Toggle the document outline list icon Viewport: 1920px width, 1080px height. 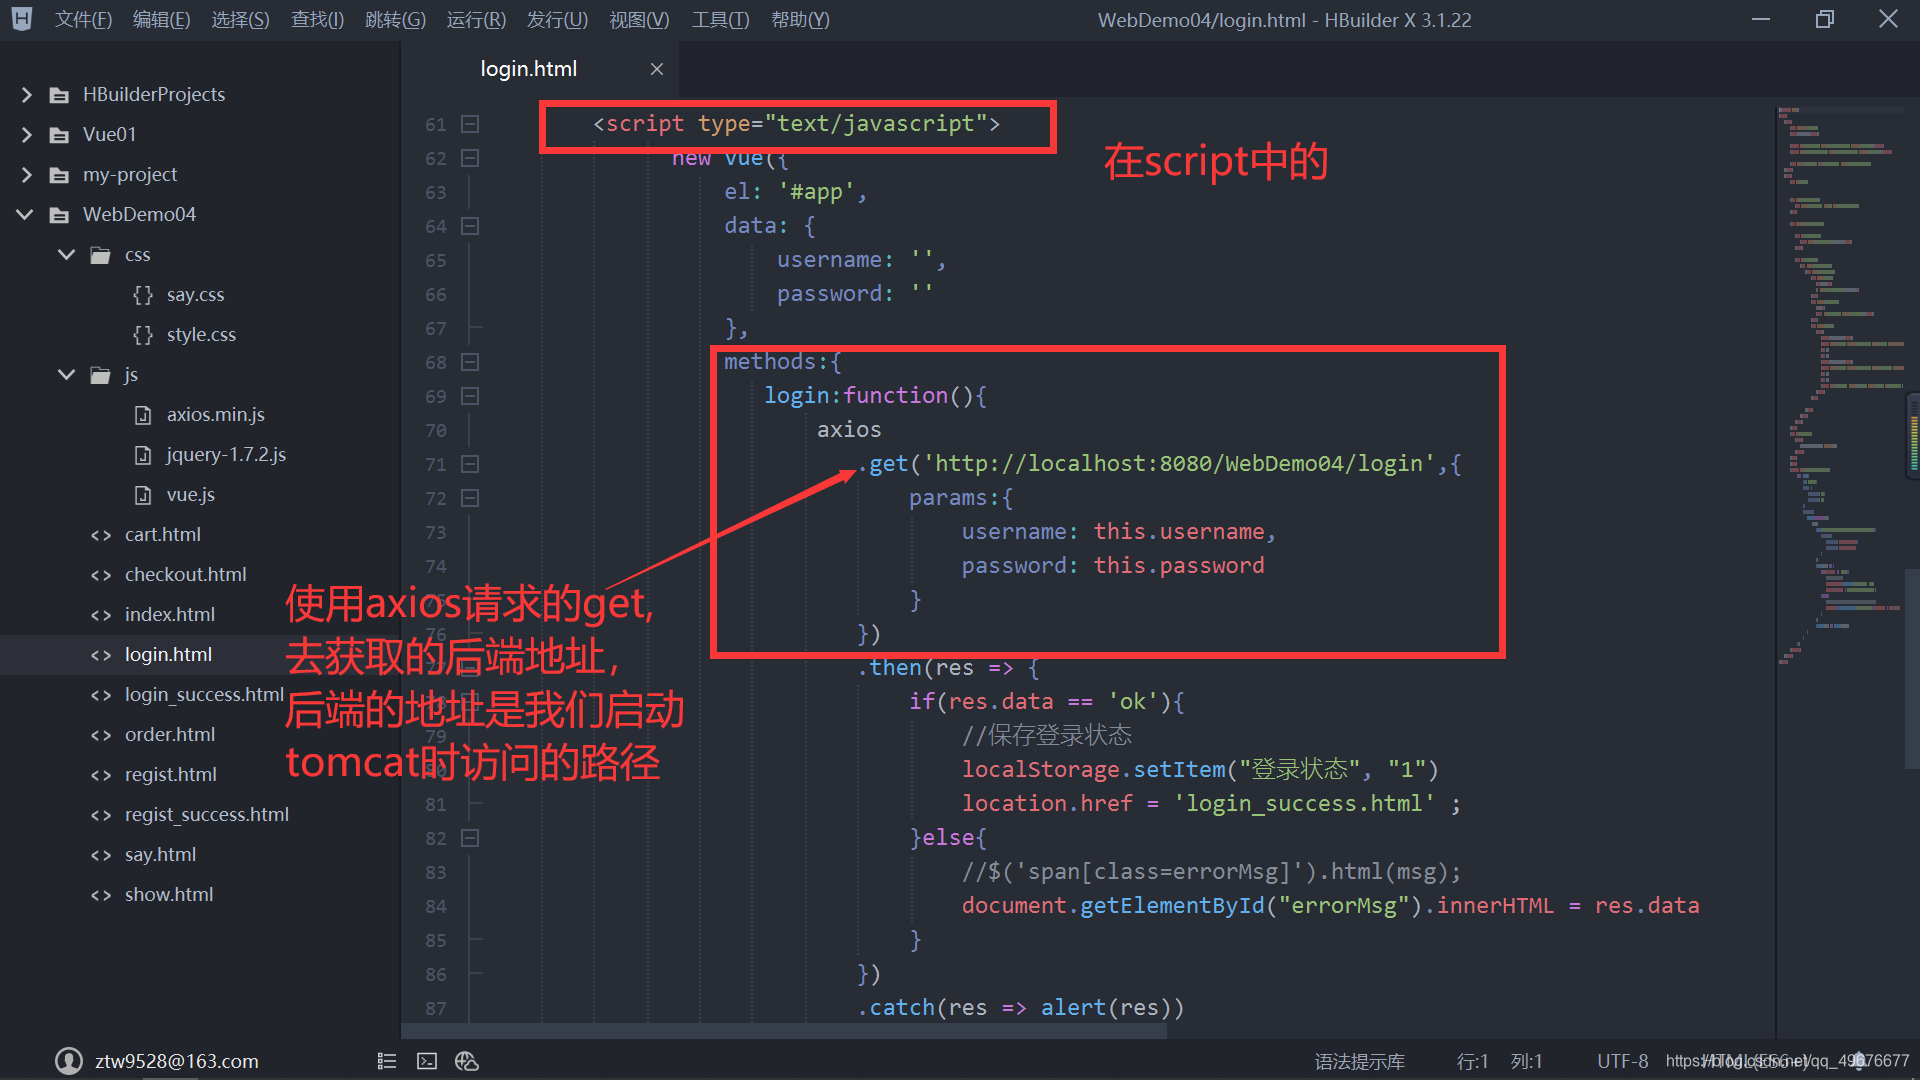tap(387, 1061)
